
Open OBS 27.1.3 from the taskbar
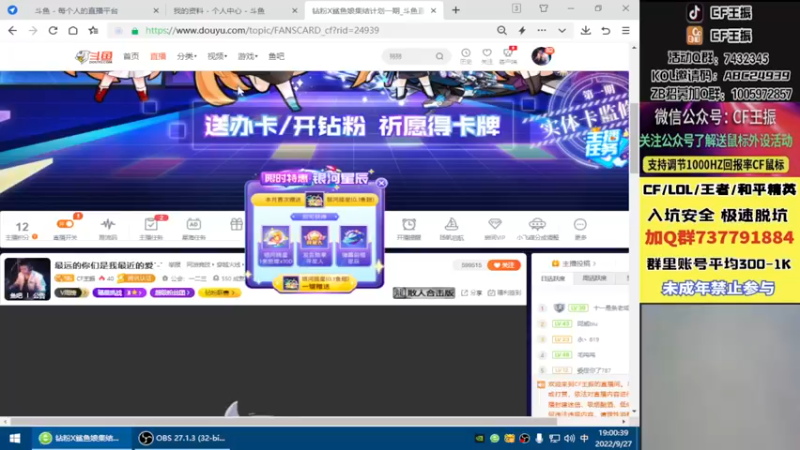(x=183, y=438)
